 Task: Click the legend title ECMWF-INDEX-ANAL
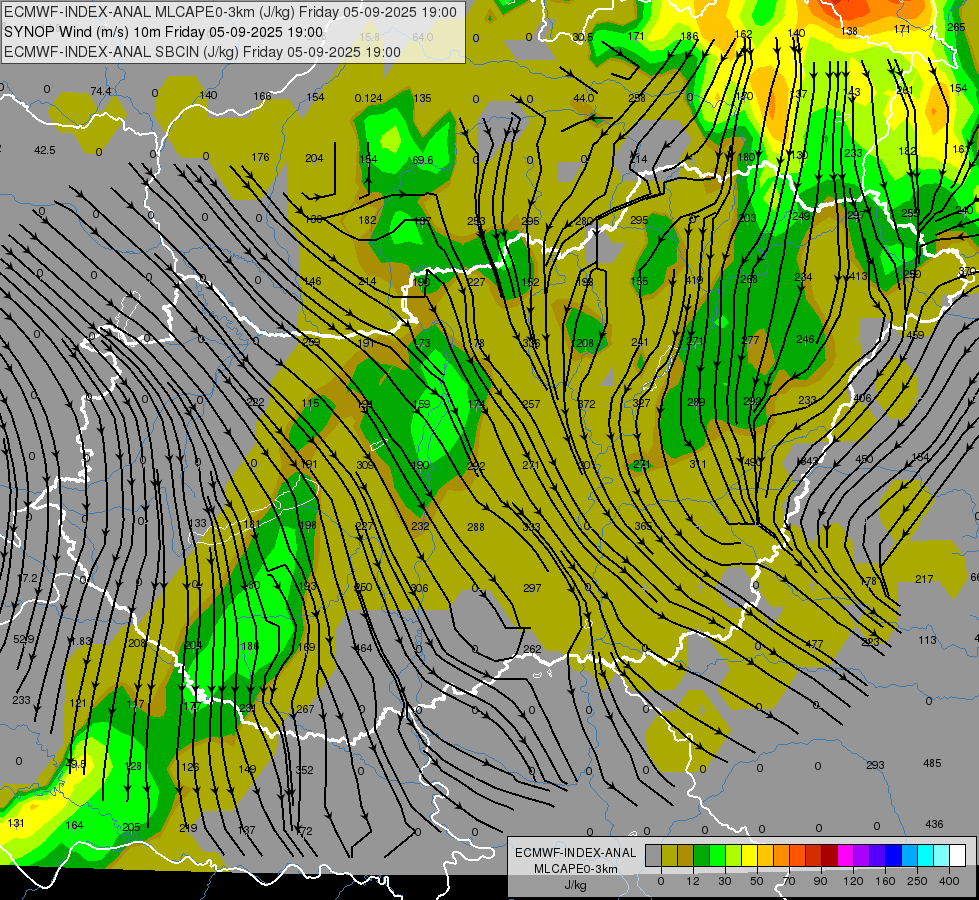pyautogui.click(x=576, y=853)
